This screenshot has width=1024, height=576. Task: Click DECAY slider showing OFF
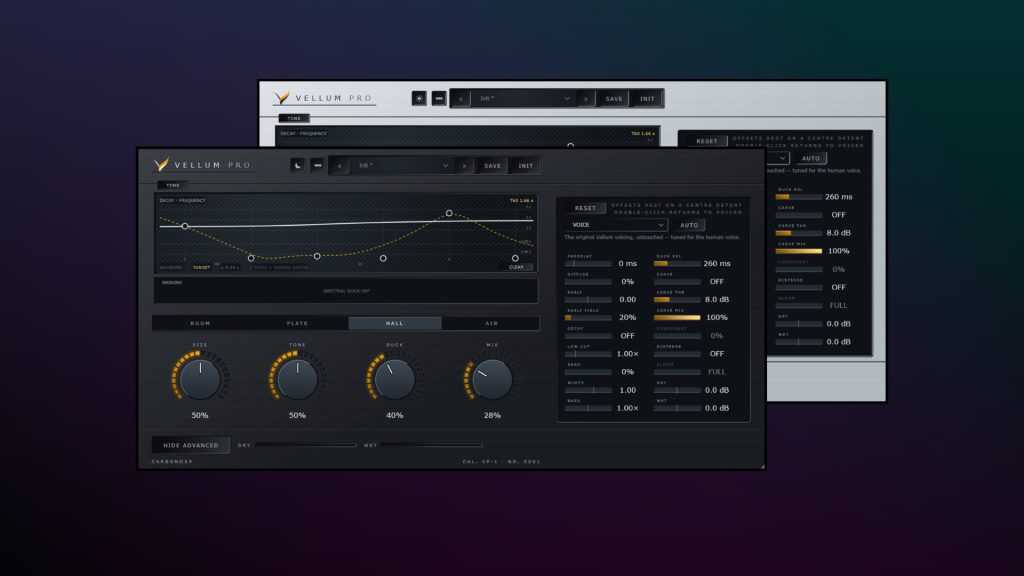pos(588,336)
